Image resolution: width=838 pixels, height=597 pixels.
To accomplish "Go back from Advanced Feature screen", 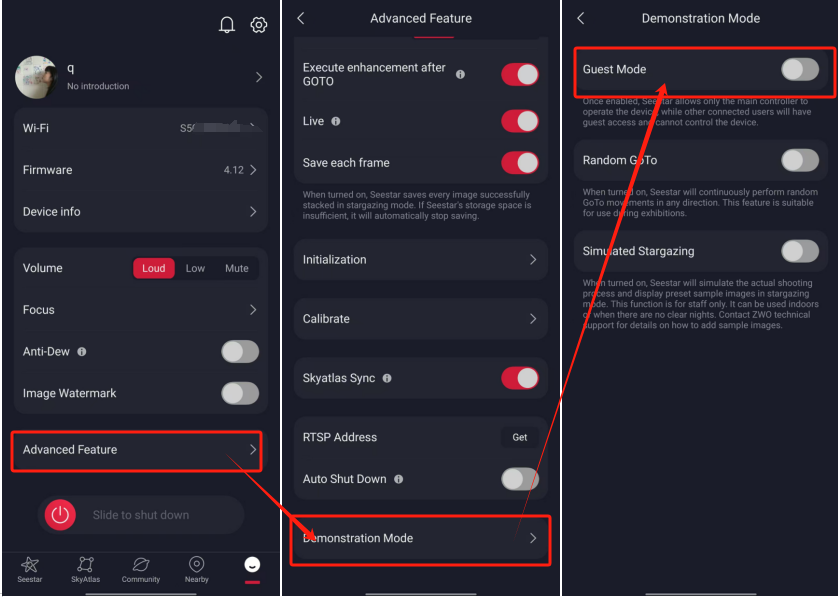I will [x=301, y=19].
